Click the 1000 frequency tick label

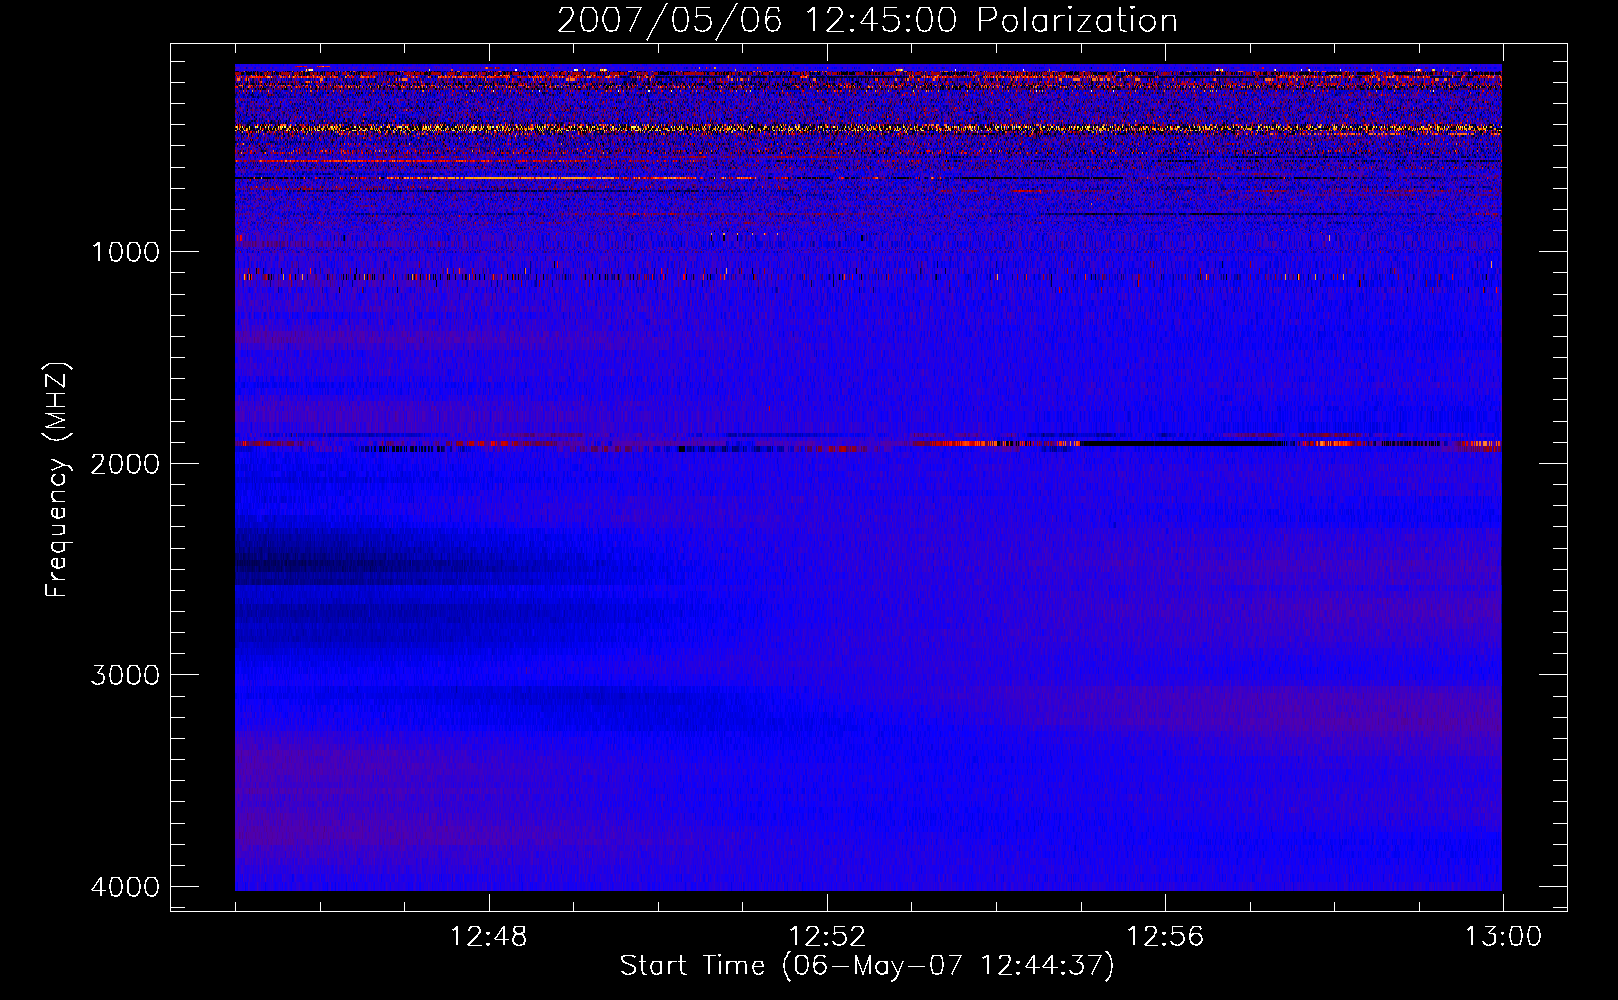point(125,252)
